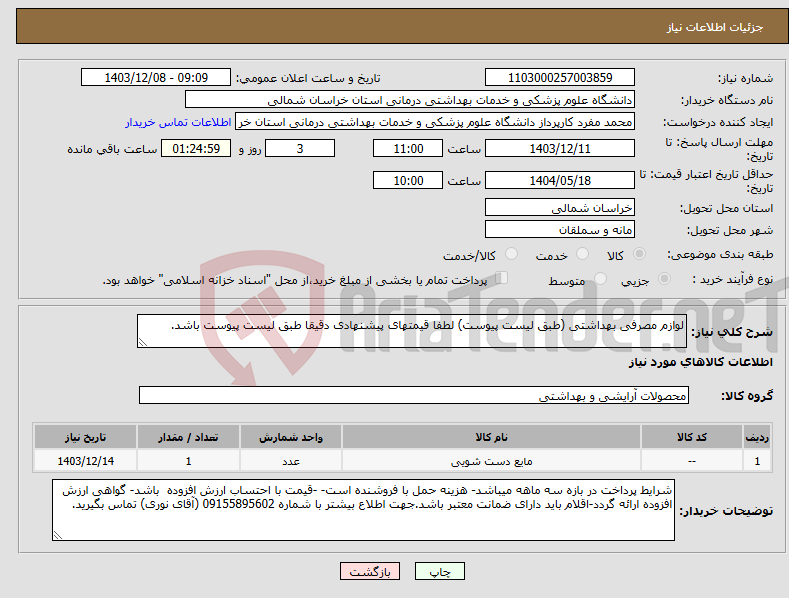Click the price validity time 10:00

coord(408,180)
